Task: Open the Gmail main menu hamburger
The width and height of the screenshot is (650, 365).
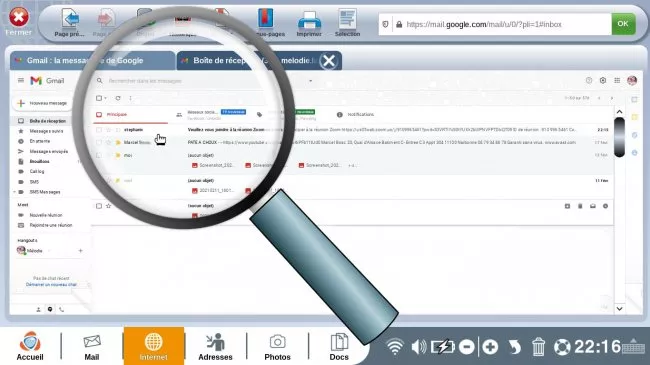Action: click(21, 80)
